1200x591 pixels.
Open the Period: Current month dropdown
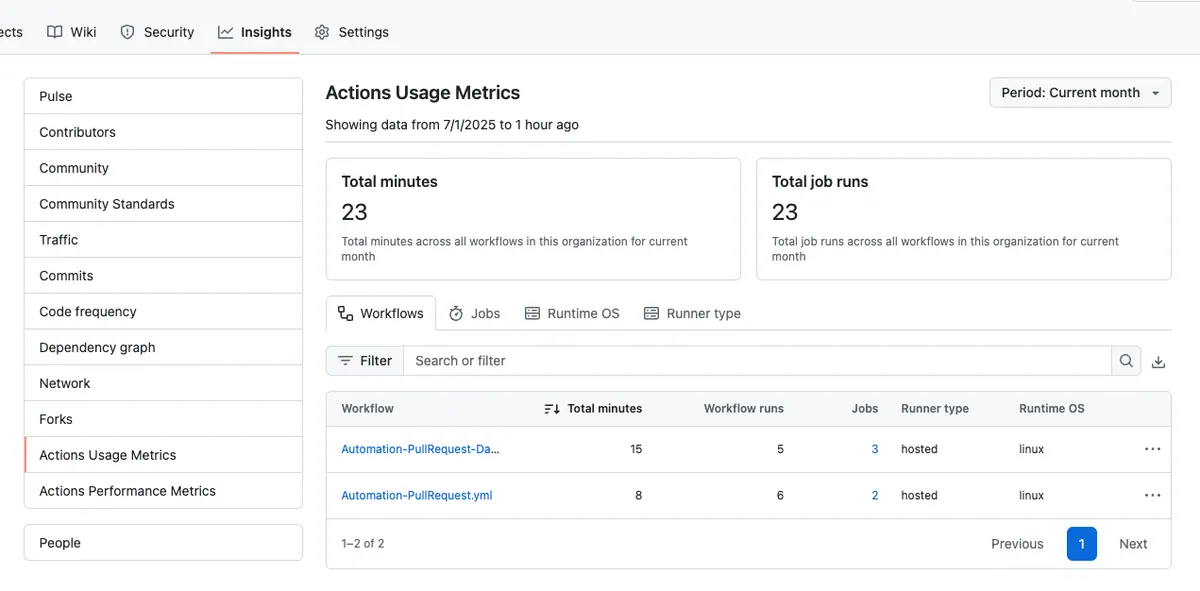pos(1080,93)
